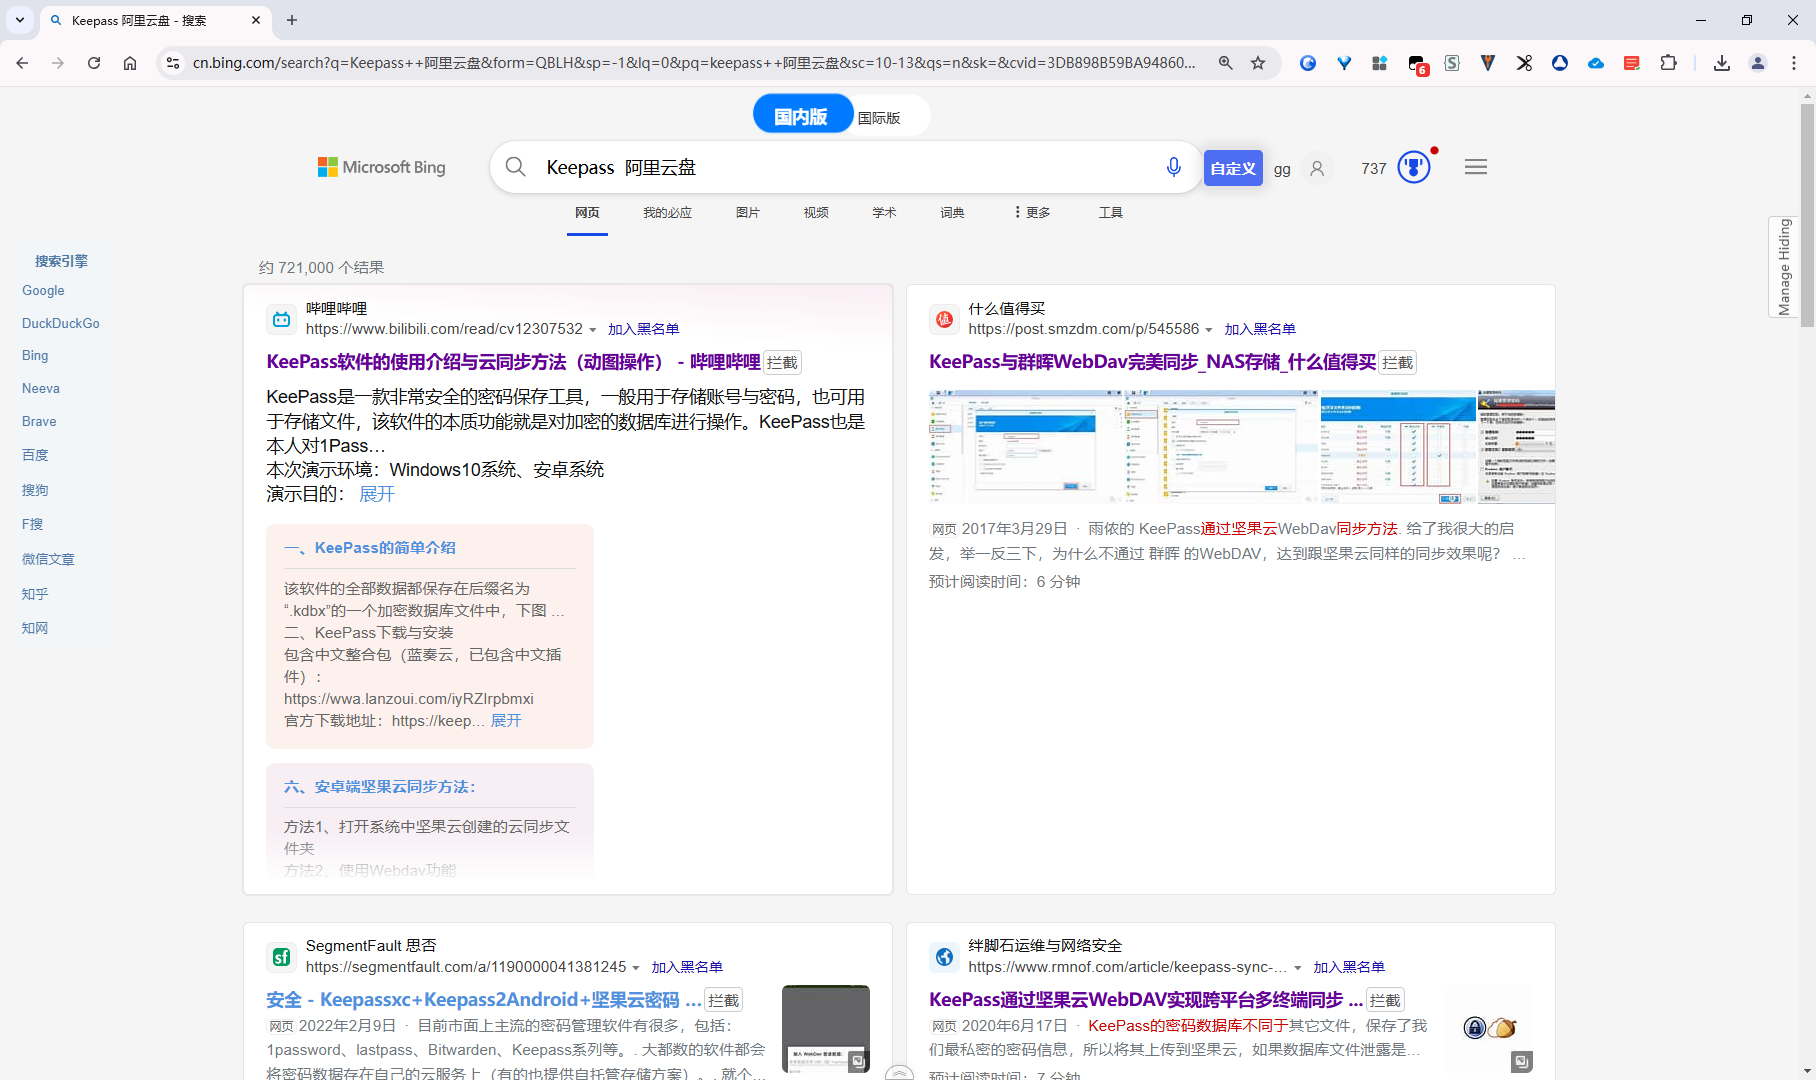
Task: Open the Bing Rewards trophy icon
Action: 1414,166
